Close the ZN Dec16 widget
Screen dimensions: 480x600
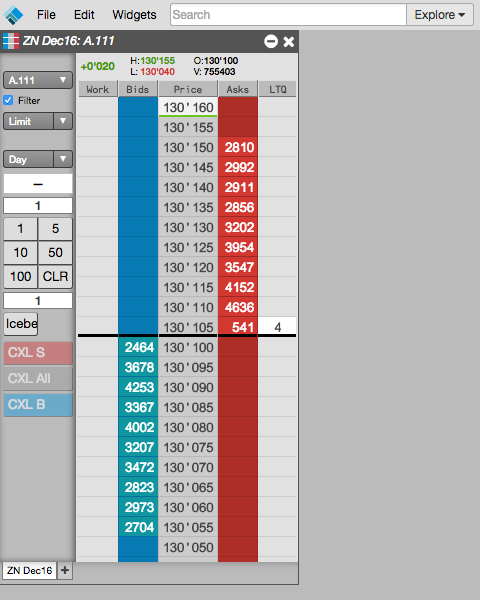pyautogui.click(x=289, y=41)
